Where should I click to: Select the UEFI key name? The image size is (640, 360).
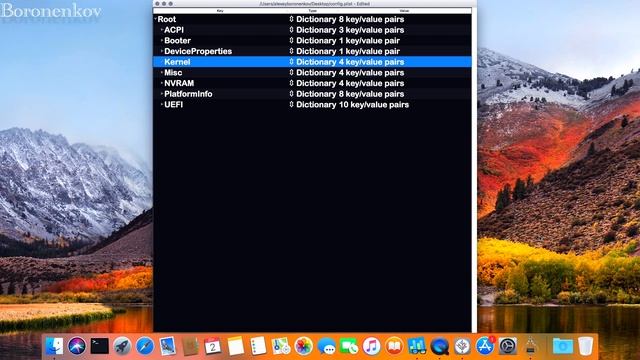click(173, 104)
